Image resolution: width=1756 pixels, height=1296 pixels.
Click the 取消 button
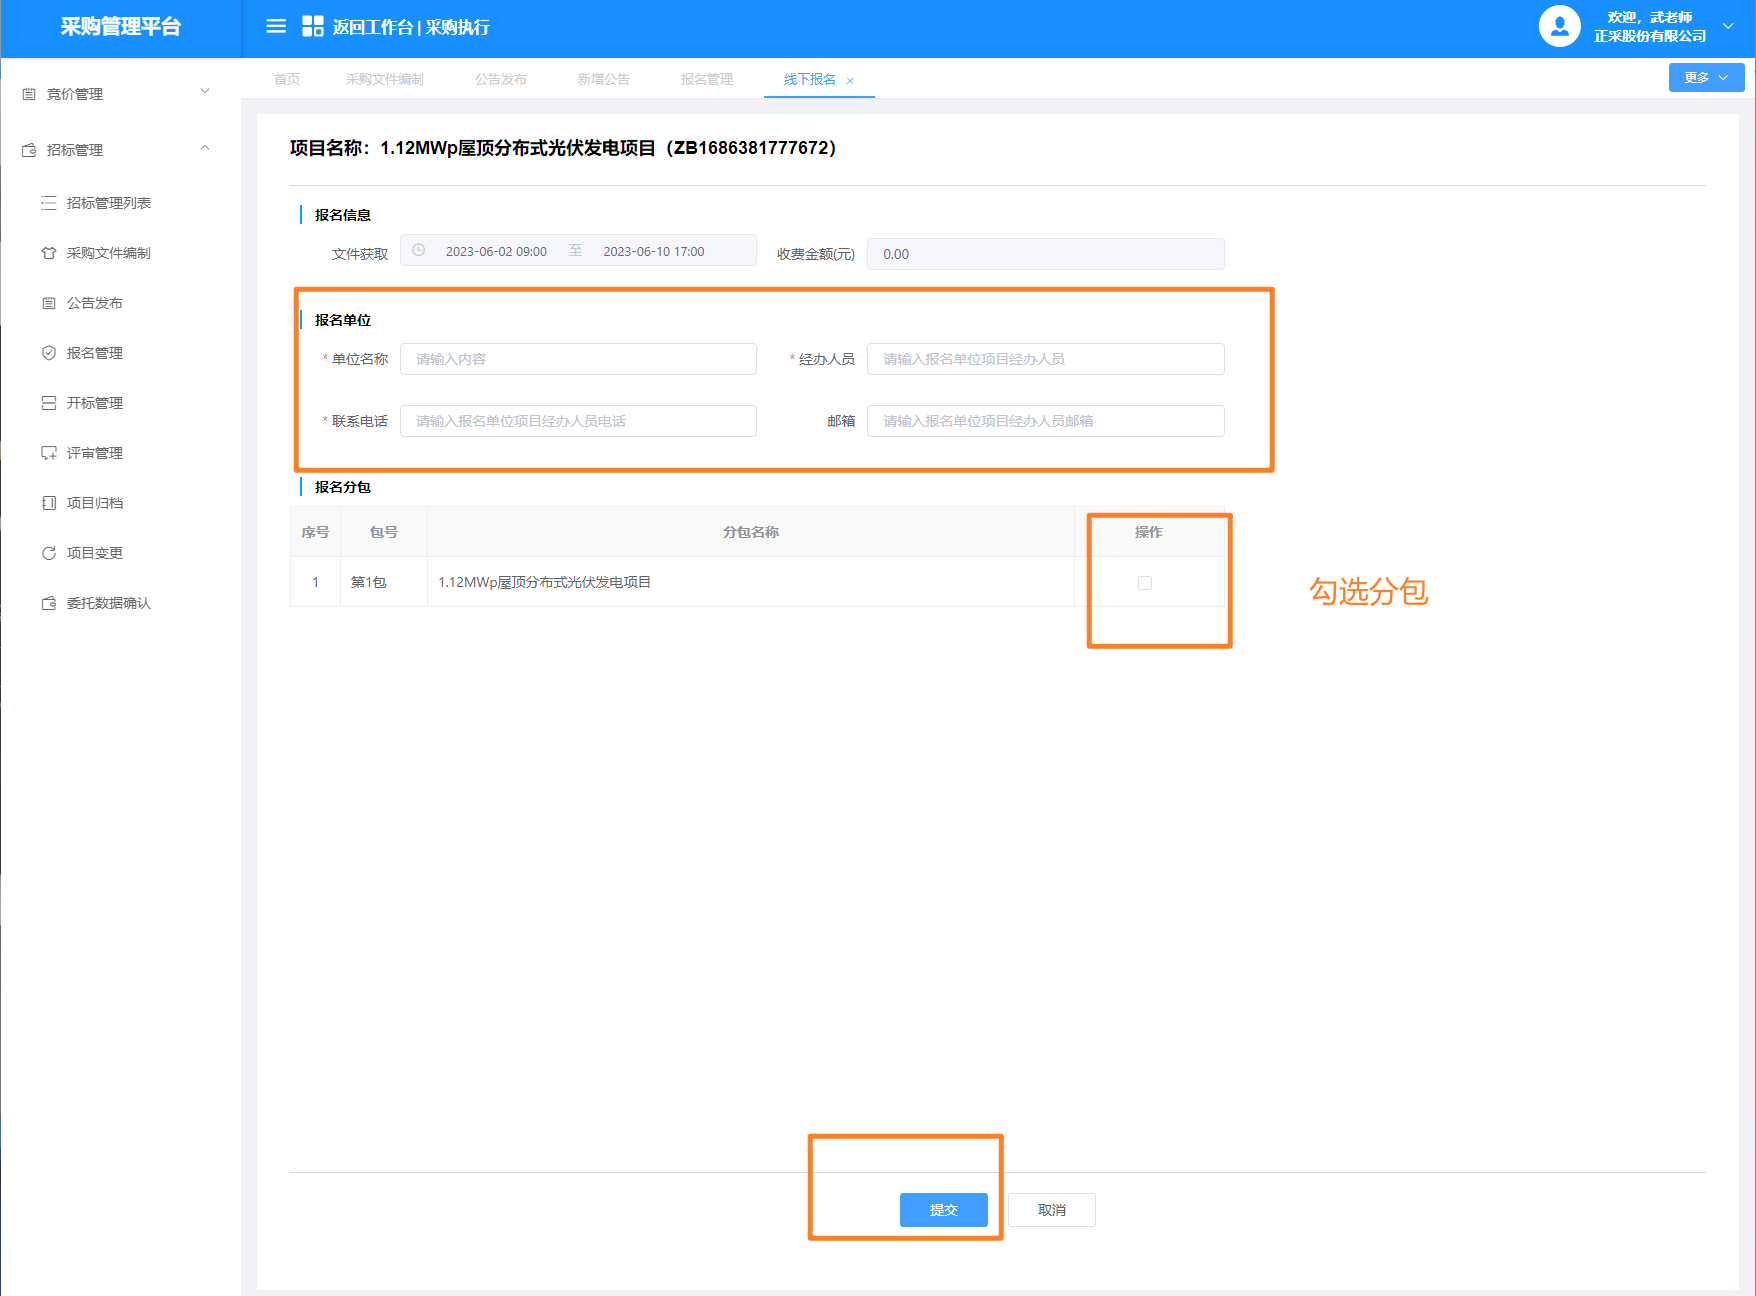pos(1051,1210)
